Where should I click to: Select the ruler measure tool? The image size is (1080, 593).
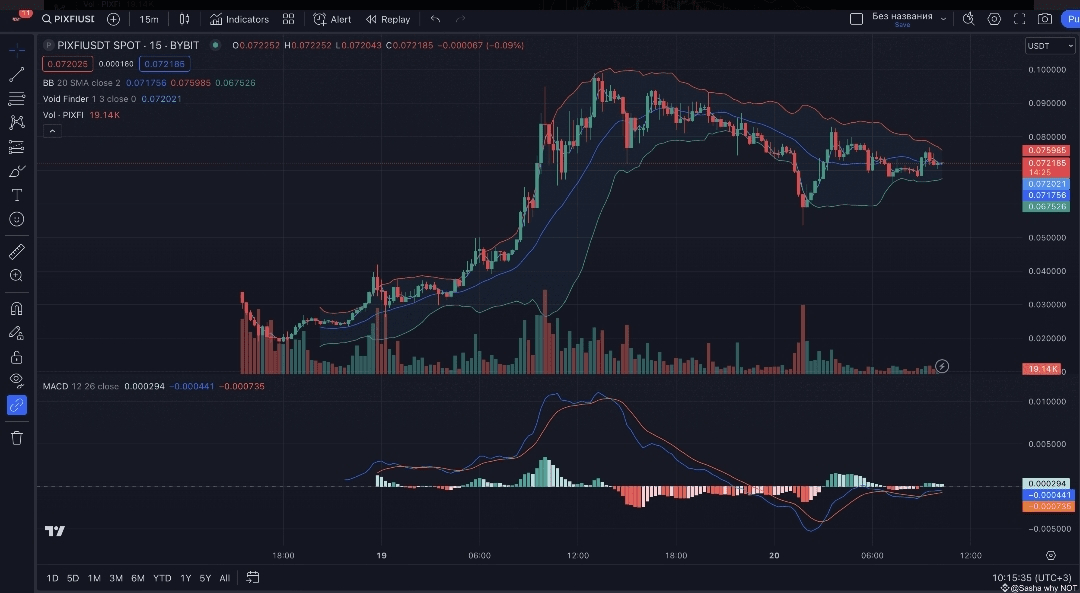(17, 252)
